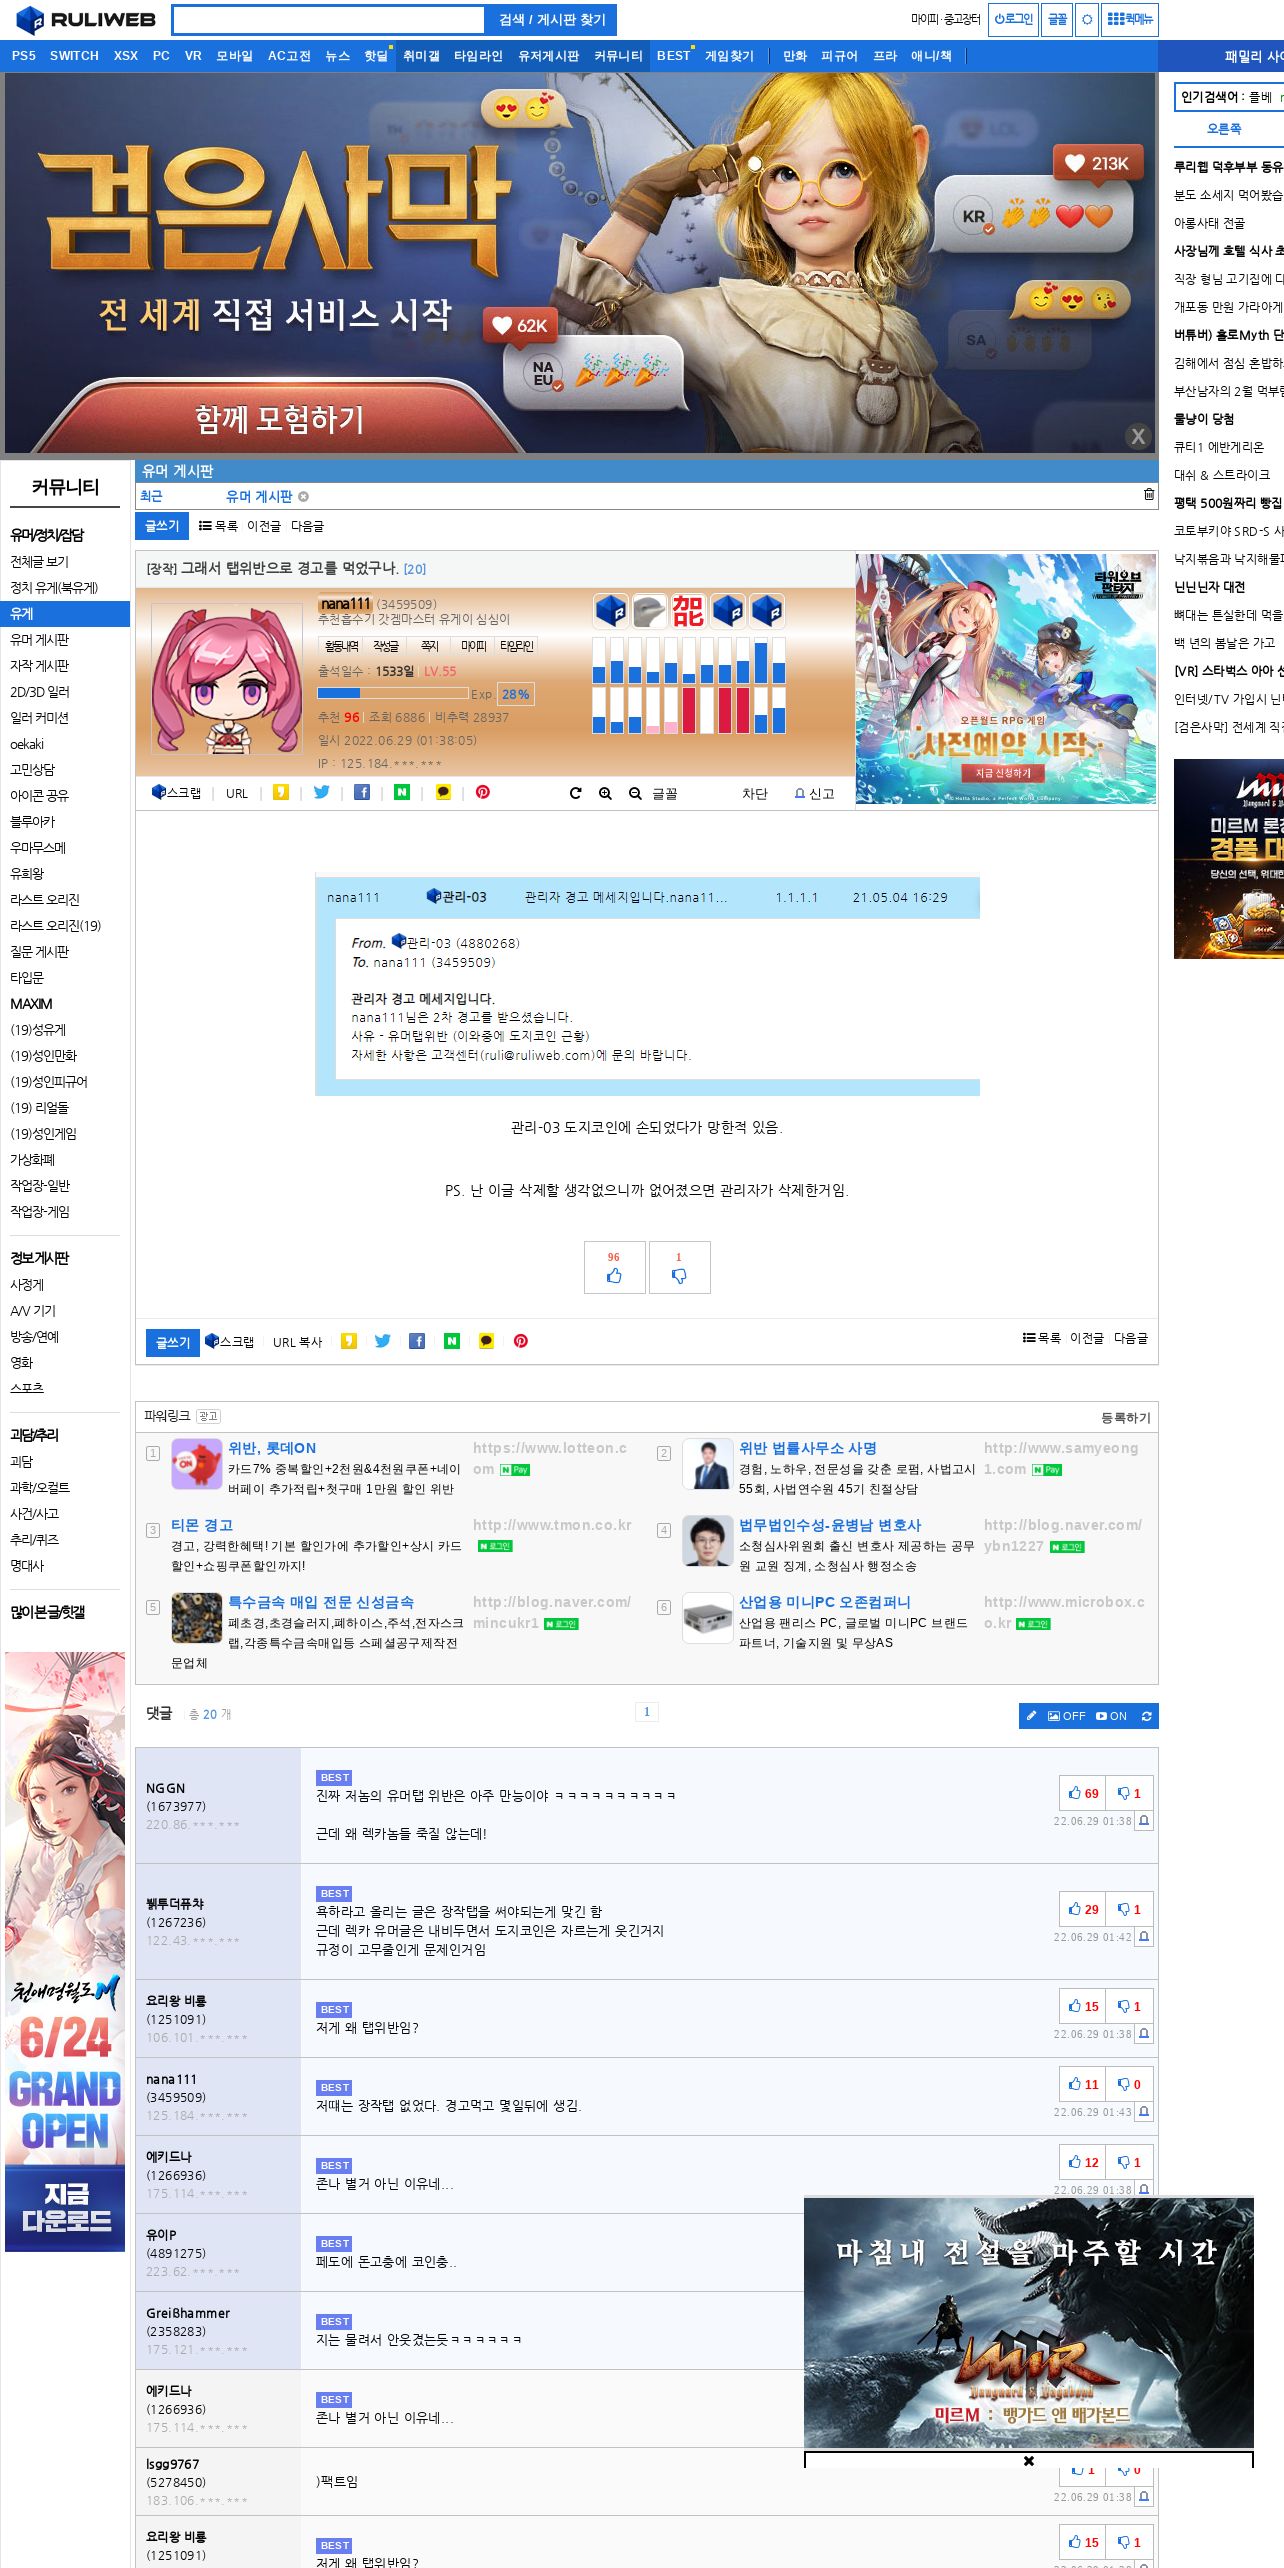Upvote the post with 96 likes
The width and height of the screenshot is (1284, 2568).
614,1268
